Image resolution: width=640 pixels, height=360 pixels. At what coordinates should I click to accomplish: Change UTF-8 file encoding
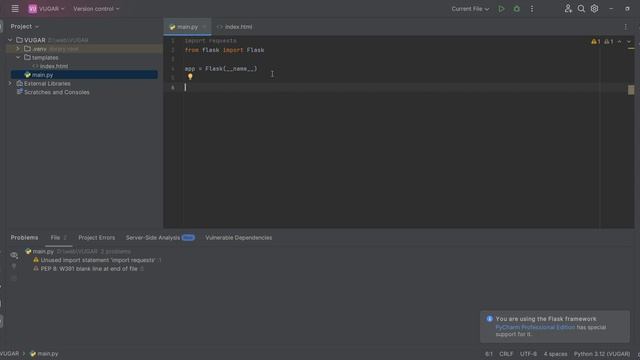[528, 354]
